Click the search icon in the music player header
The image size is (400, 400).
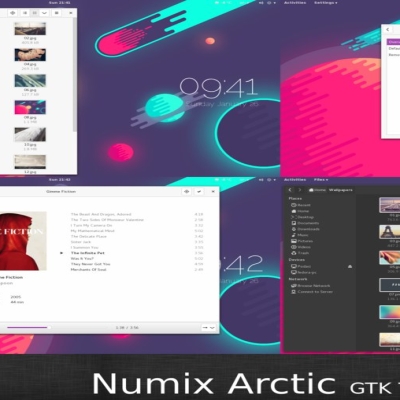click(x=187, y=191)
